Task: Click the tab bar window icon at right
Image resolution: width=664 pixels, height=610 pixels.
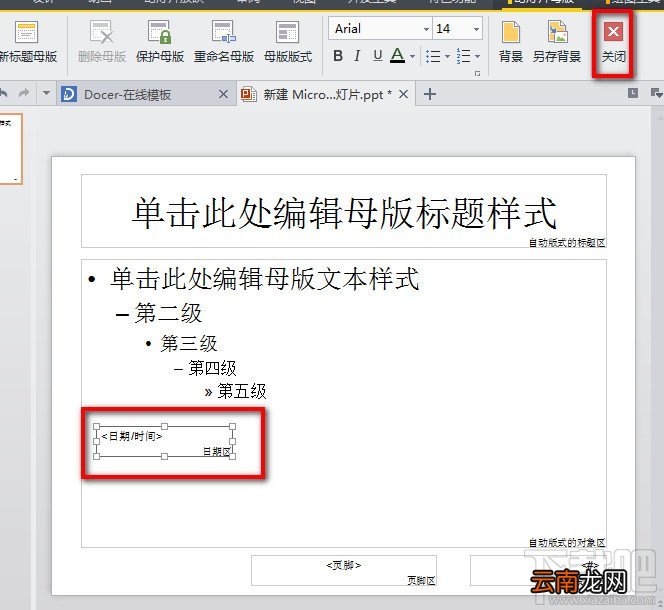Action: (633, 93)
